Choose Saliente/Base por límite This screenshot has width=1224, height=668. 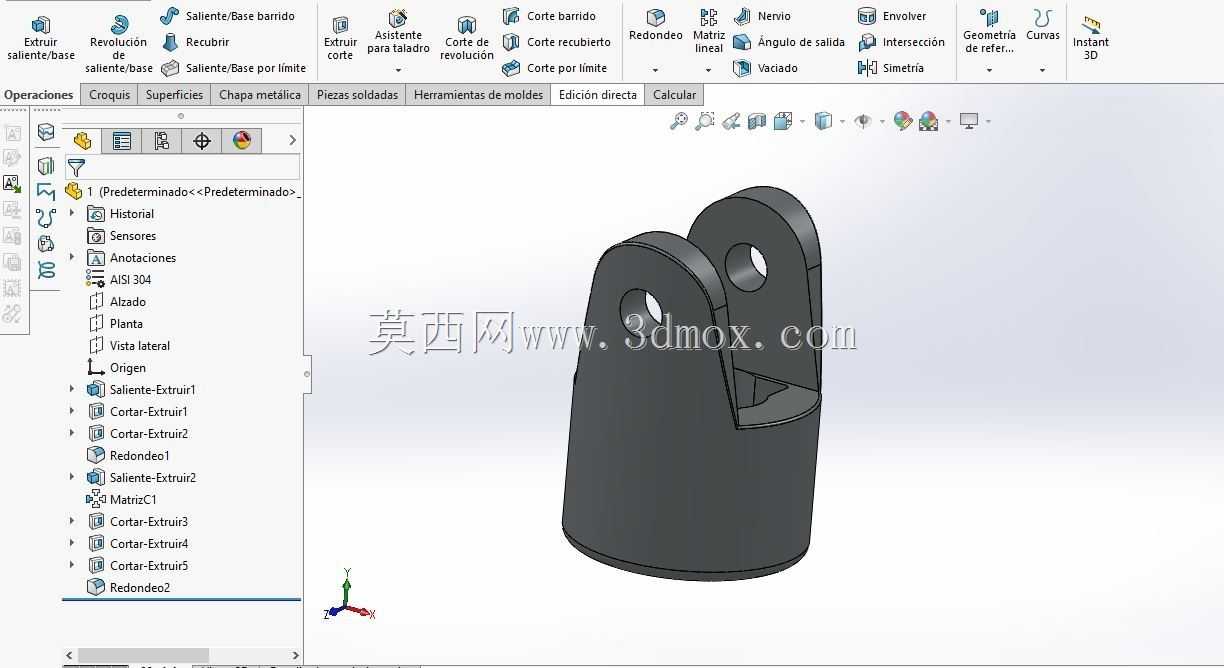coord(234,68)
